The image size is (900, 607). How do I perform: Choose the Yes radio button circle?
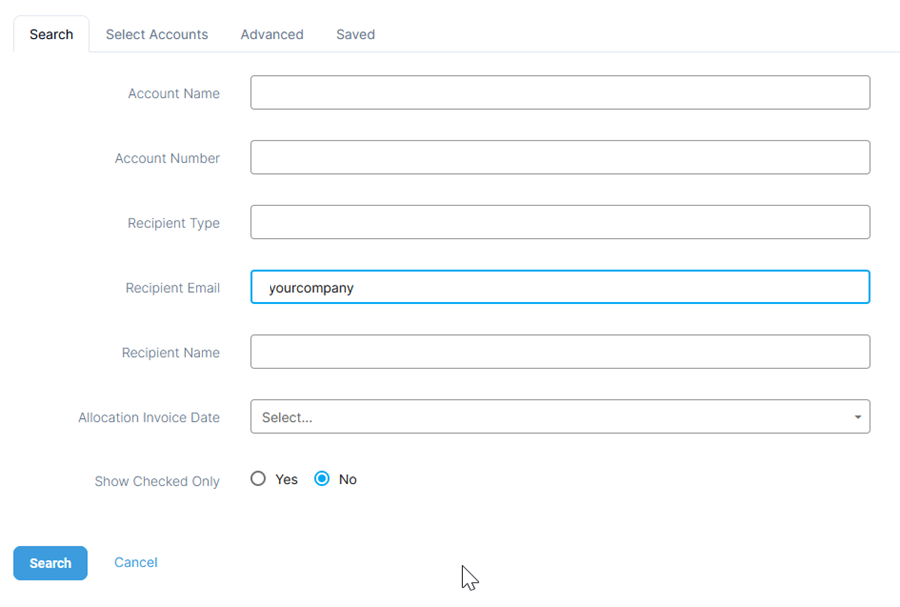tap(258, 478)
